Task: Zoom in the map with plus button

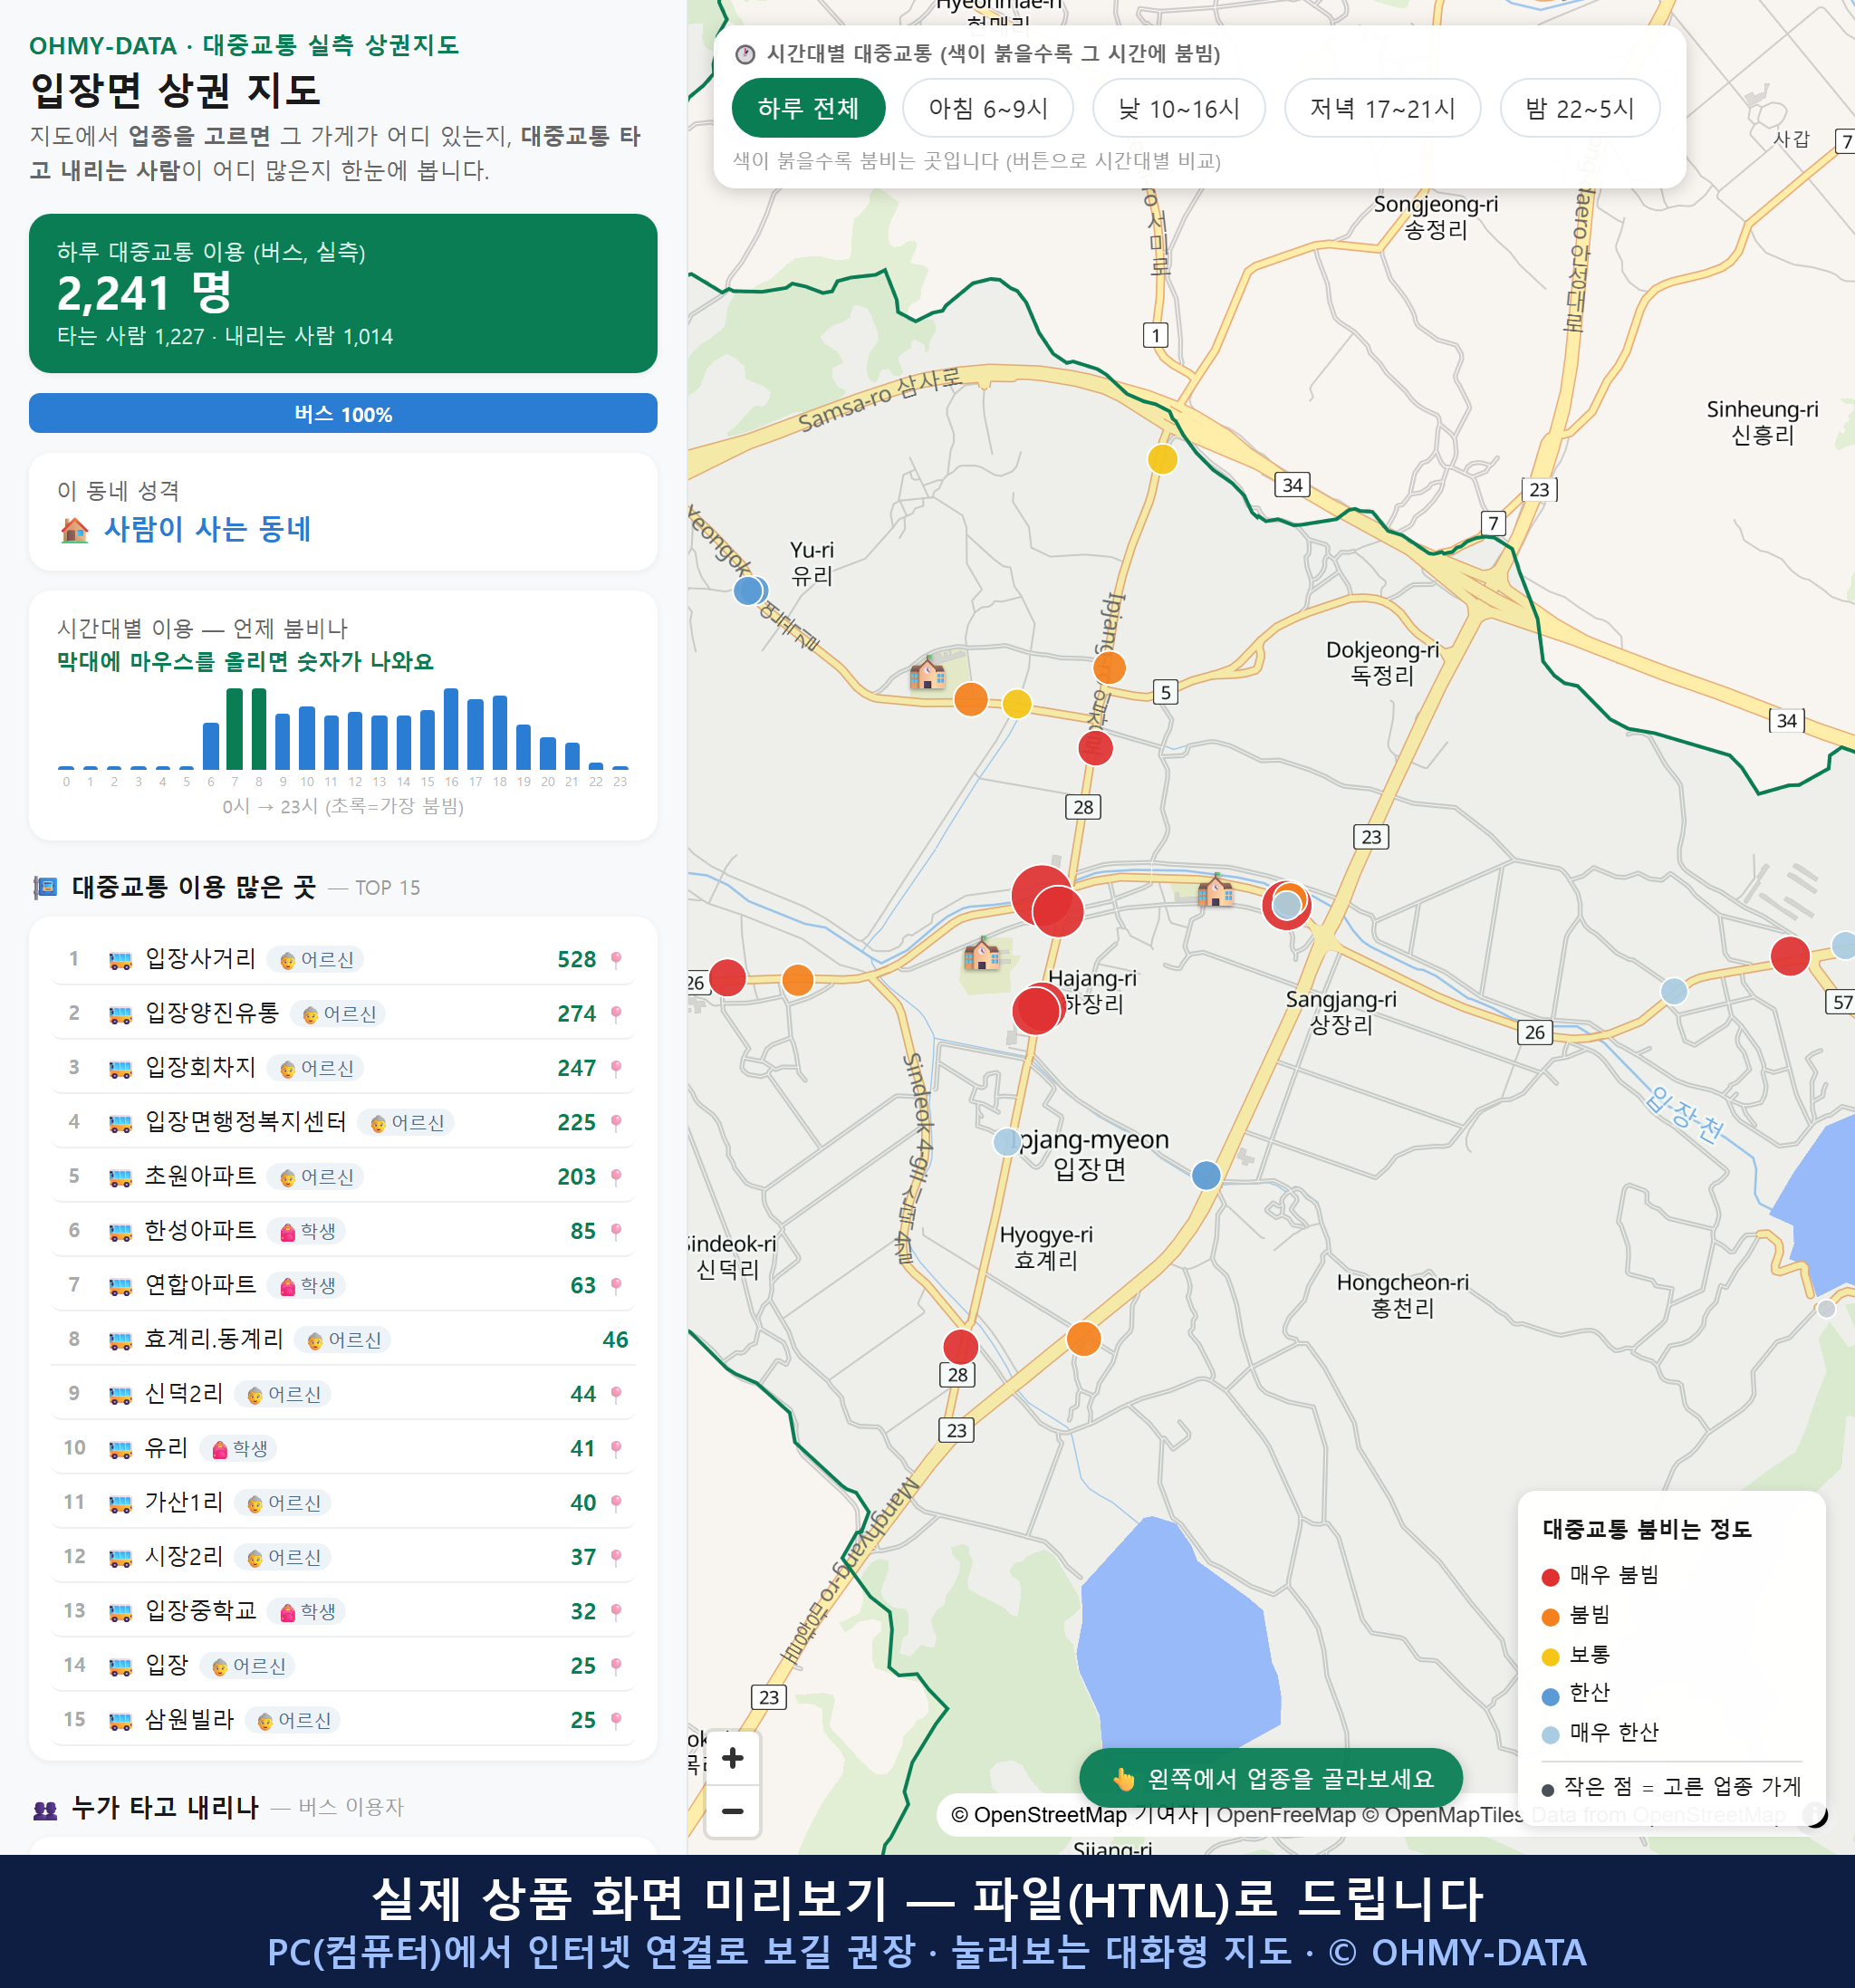Action: [x=733, y=1757]
